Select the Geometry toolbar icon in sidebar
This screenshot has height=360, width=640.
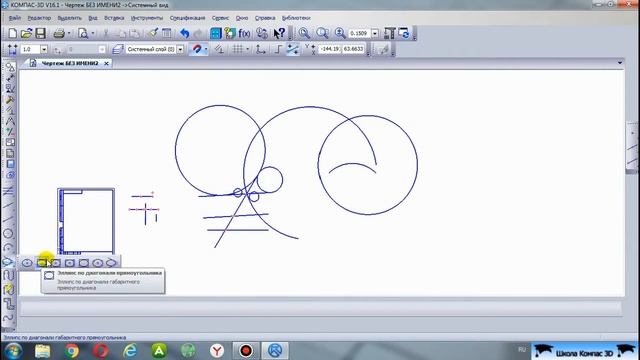[10, 67]
